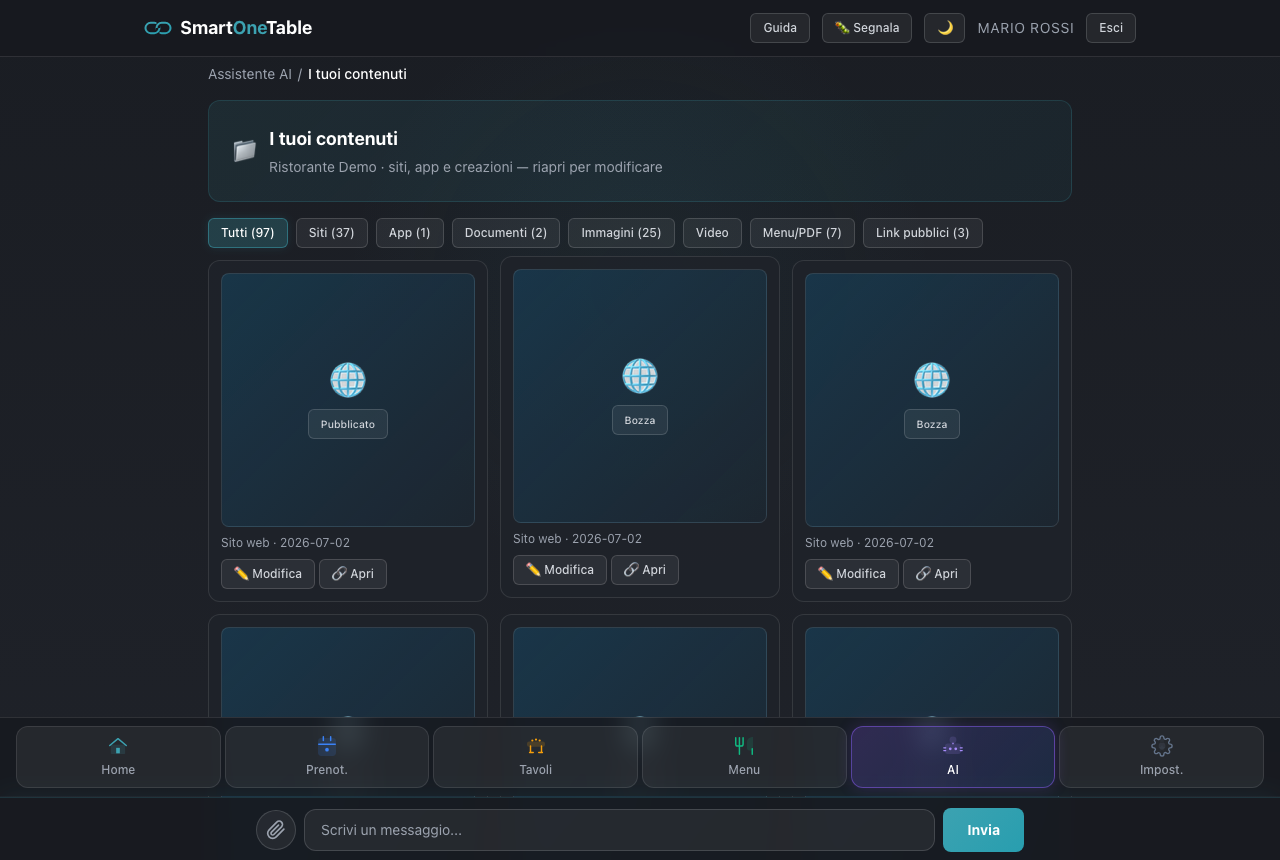Go to Home in the bottom navigation
This screenshot has height=860, width=1280.
tap(118, 757)
